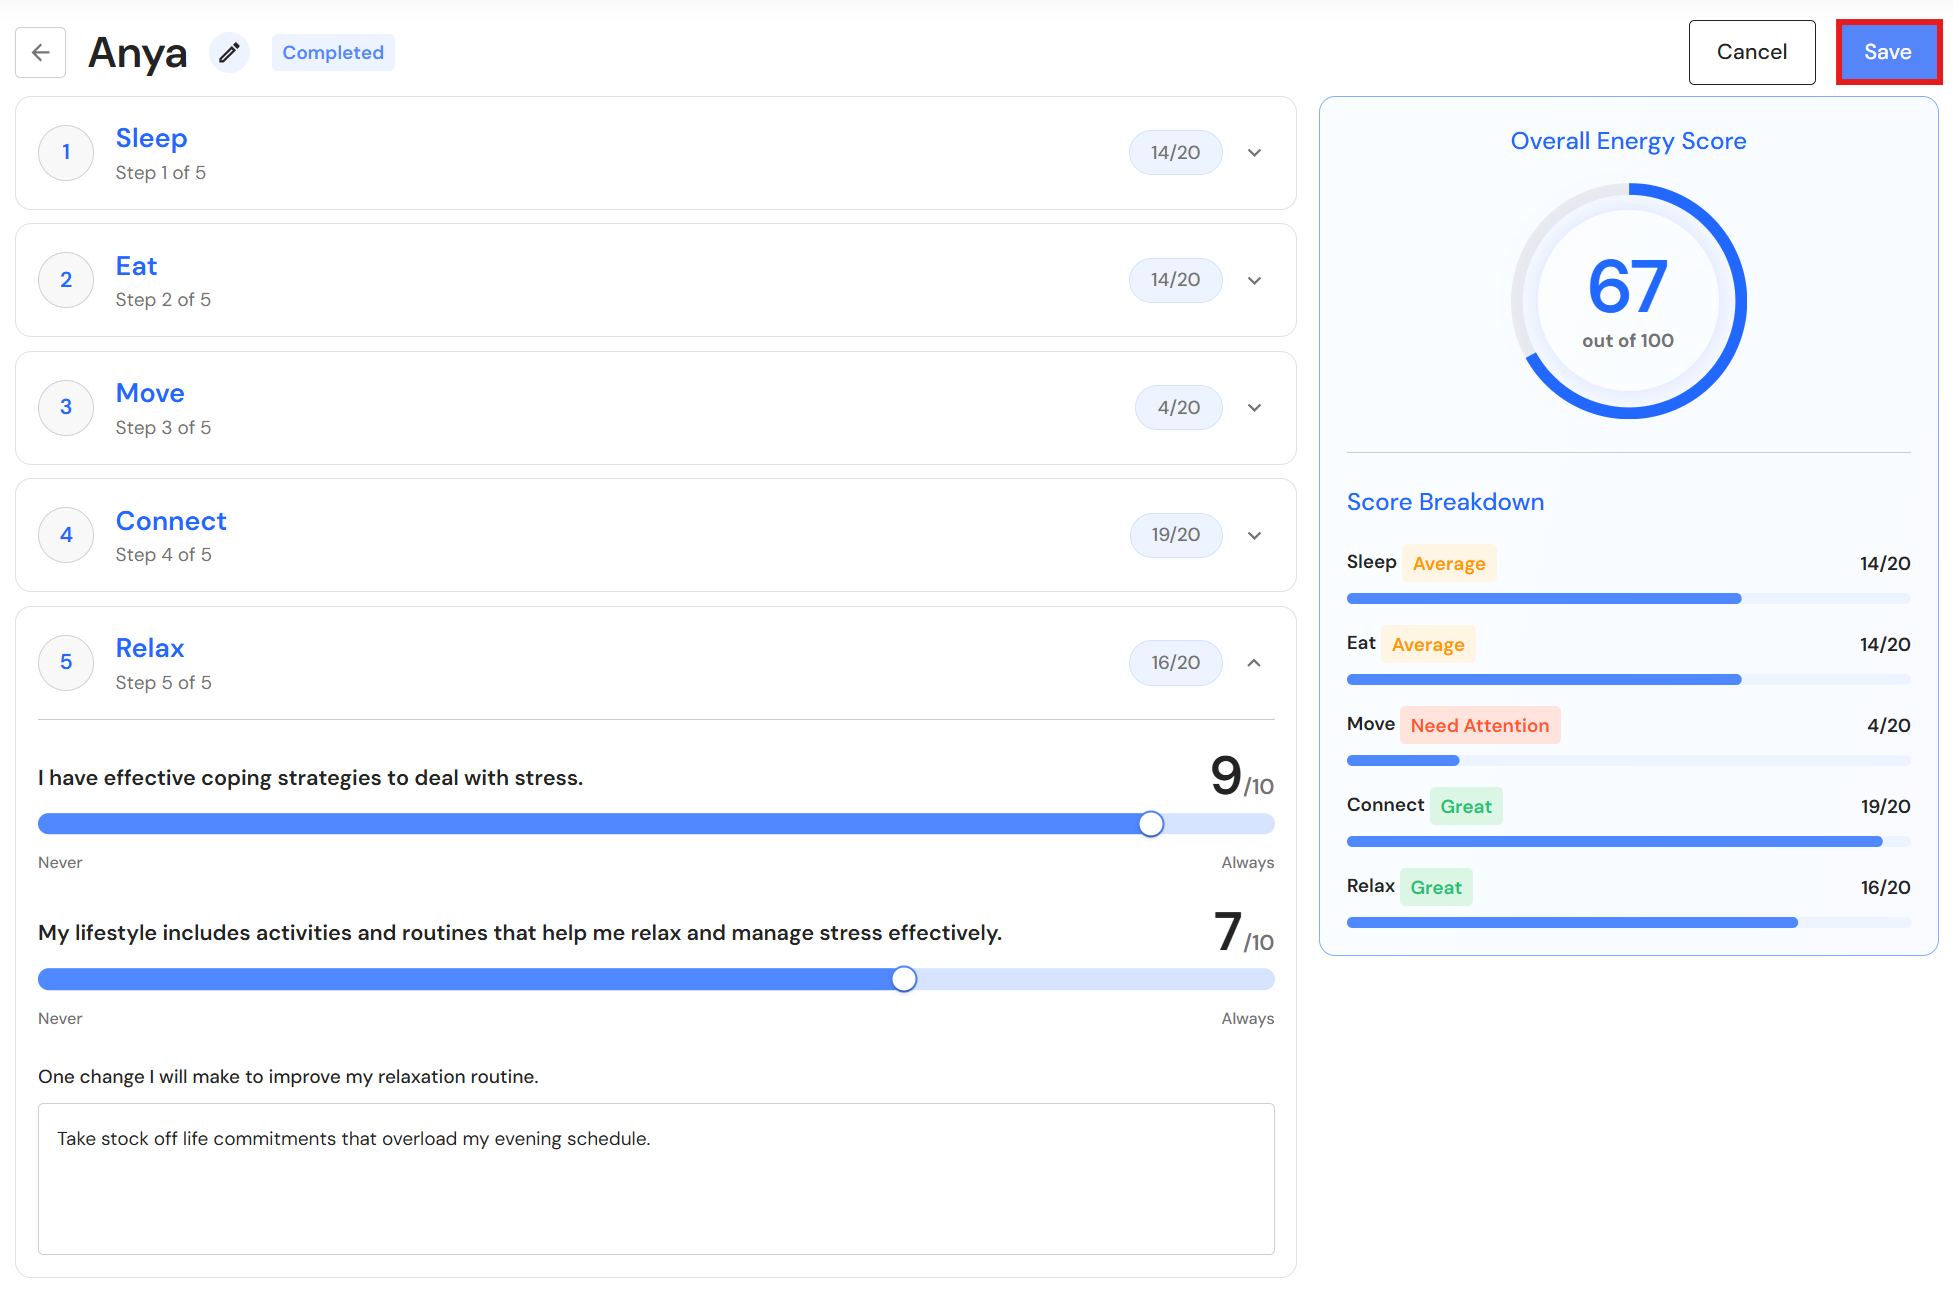Viewport: 1953px width, 1315px height.
Task: Expand the Sleep section chevron
Action: [1254, 153]
